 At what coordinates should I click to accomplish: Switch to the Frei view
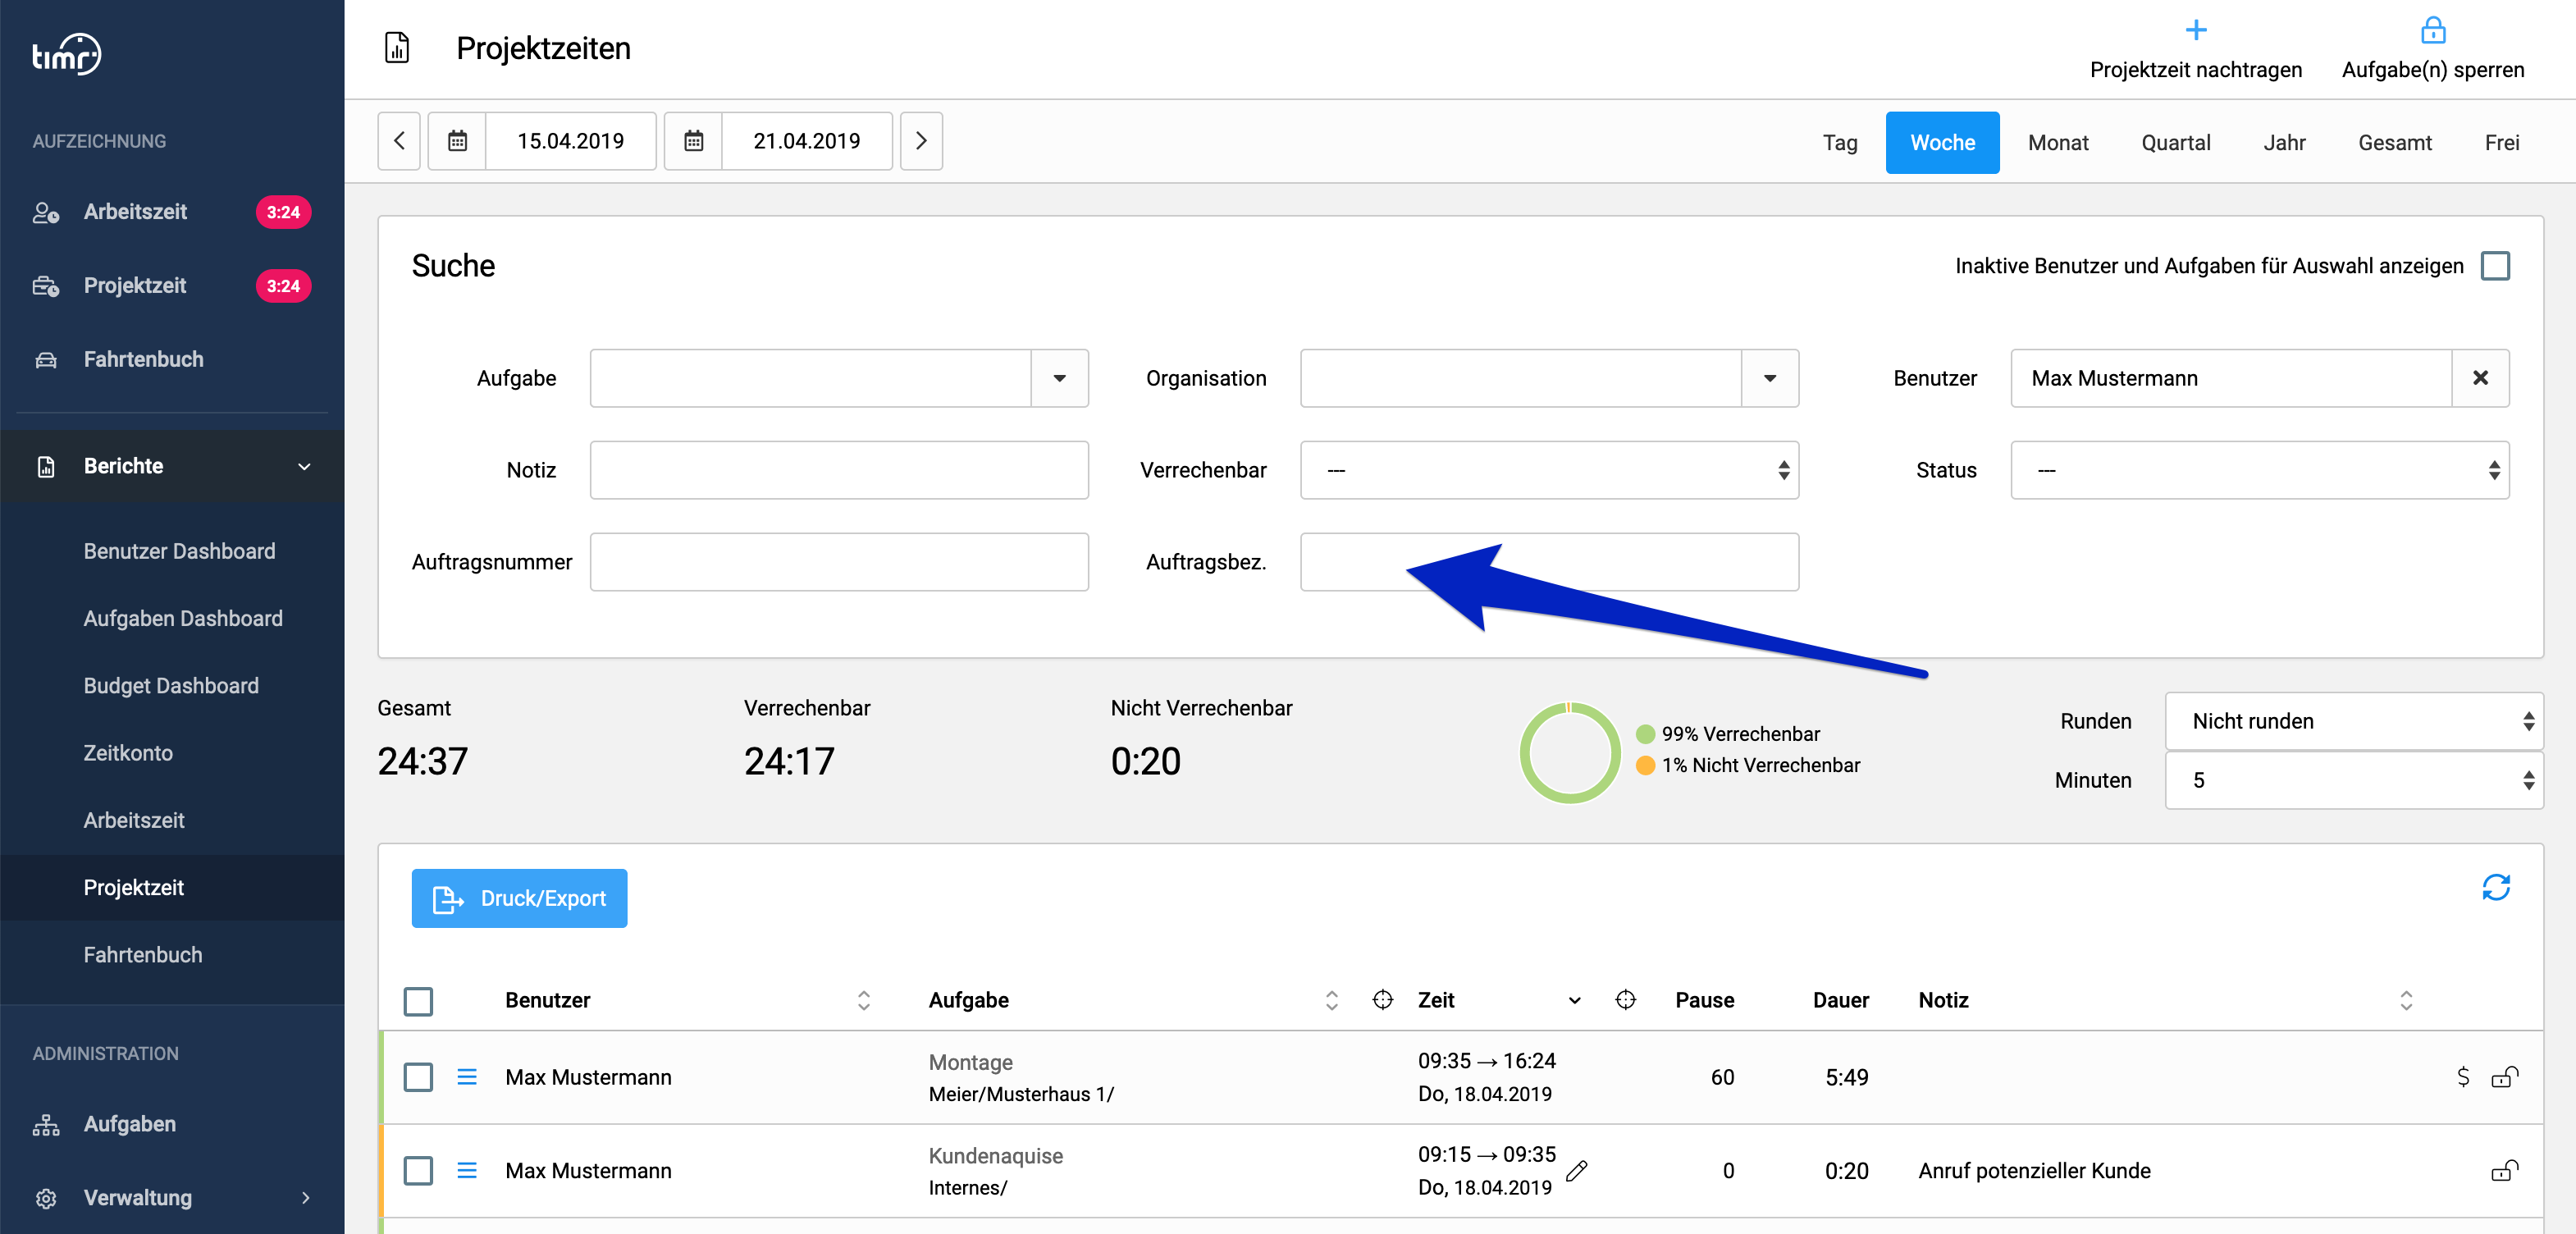click(2501, 142)
